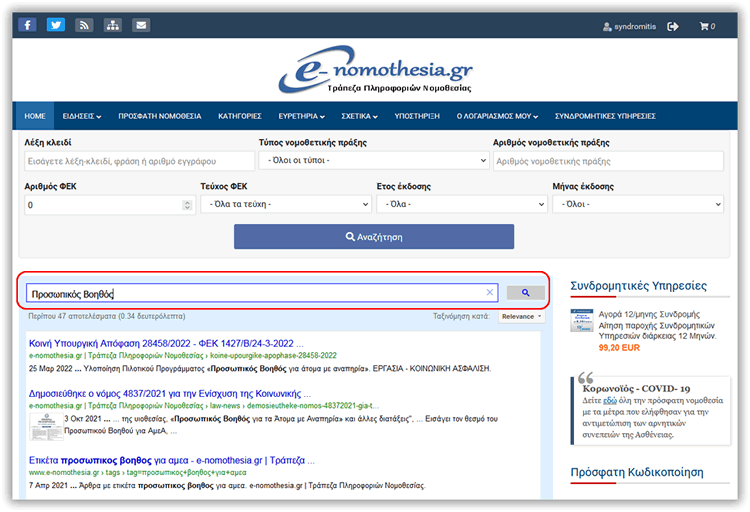The width and height of the screenshot is (750, 512).
Task: Open the sitemap icon in top bar
Action: [x=113, y=25]
